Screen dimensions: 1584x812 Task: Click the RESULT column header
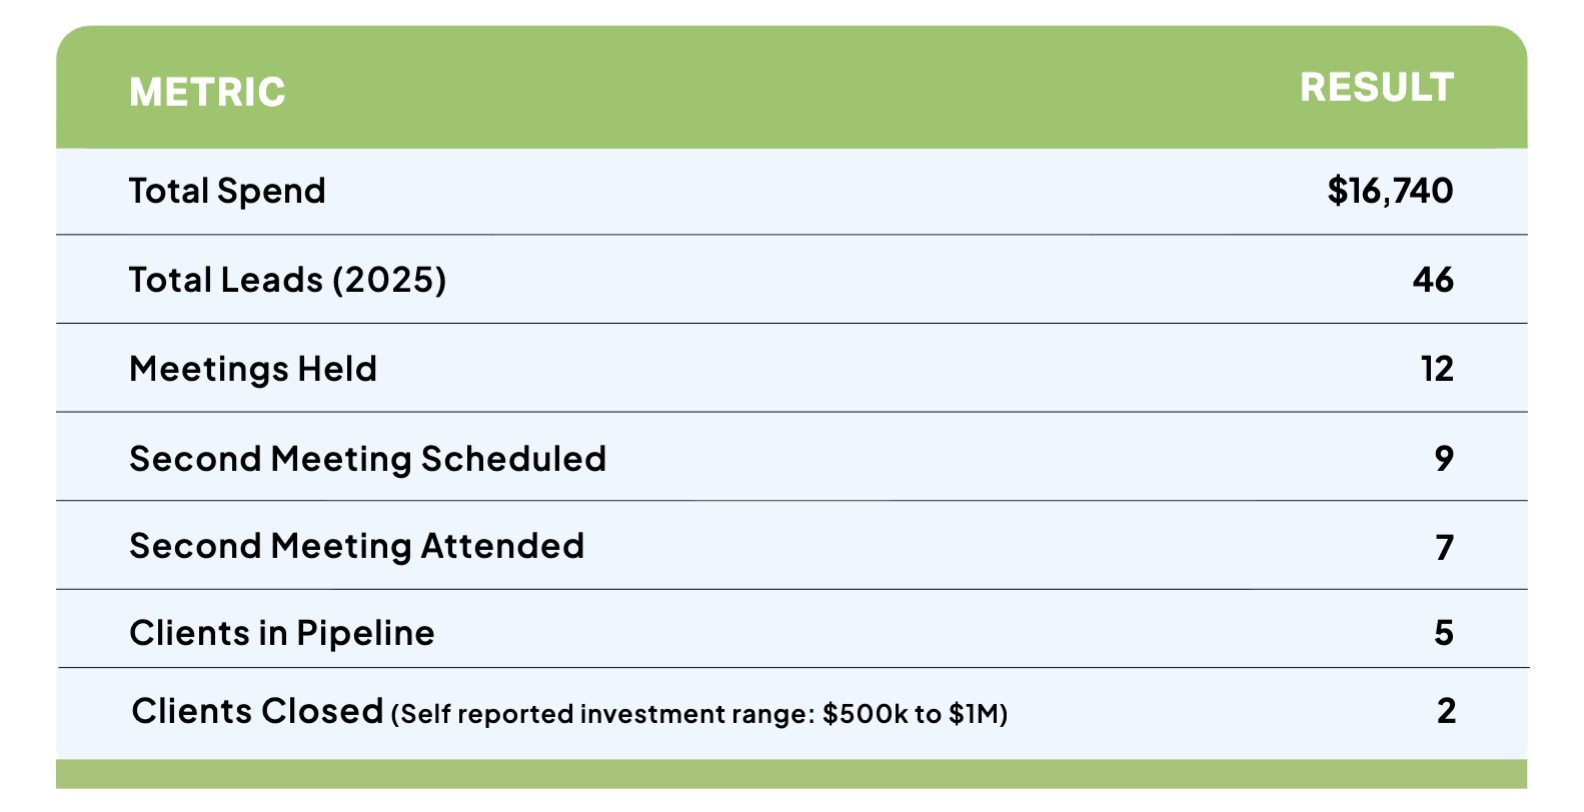[1376, 88]
